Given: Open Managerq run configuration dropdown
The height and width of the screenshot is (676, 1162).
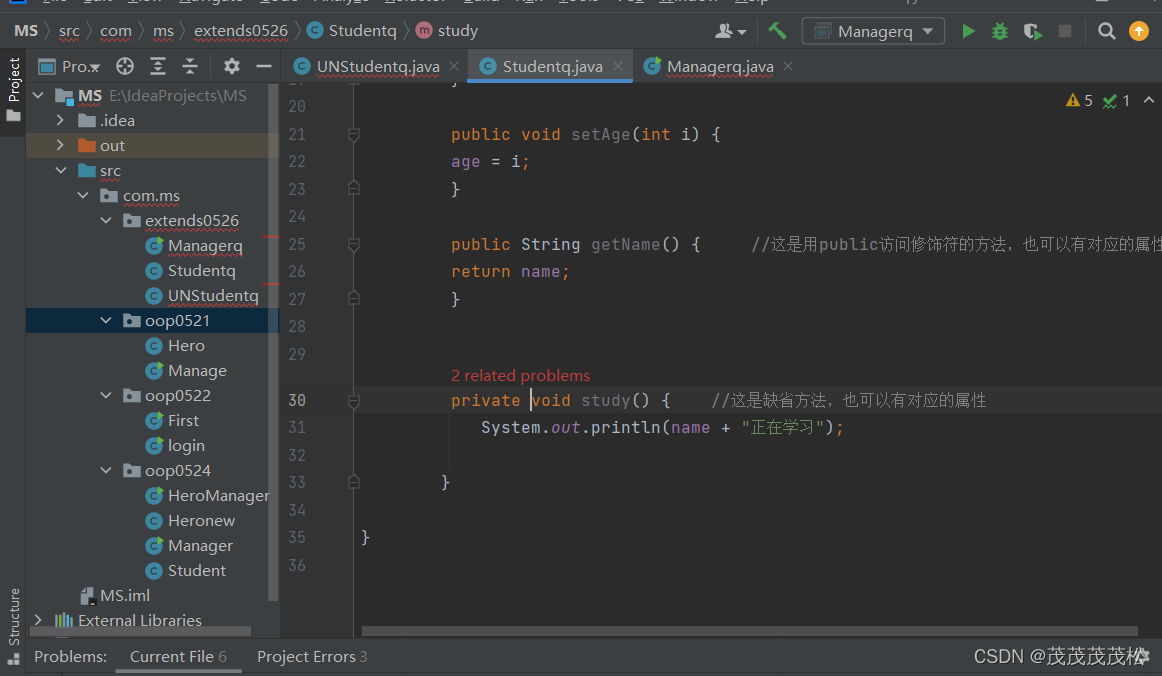Looking at the screenshot, I should (873, 31).
